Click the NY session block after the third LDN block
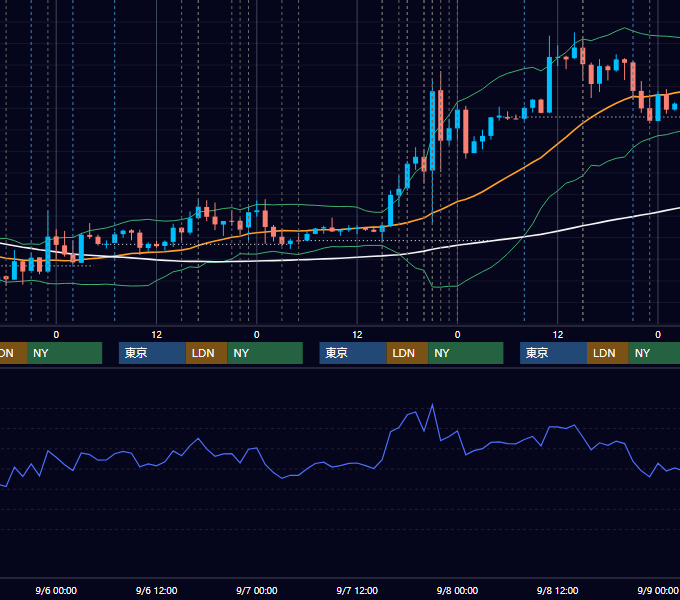The height and width of the screenshot is (600, 680). [654, 353]
